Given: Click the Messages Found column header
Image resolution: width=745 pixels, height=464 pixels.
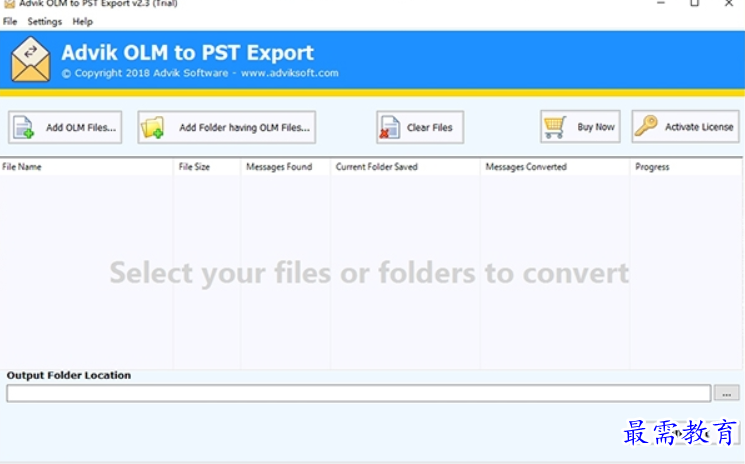Looking at the screenshot, I should pos(285,167).
